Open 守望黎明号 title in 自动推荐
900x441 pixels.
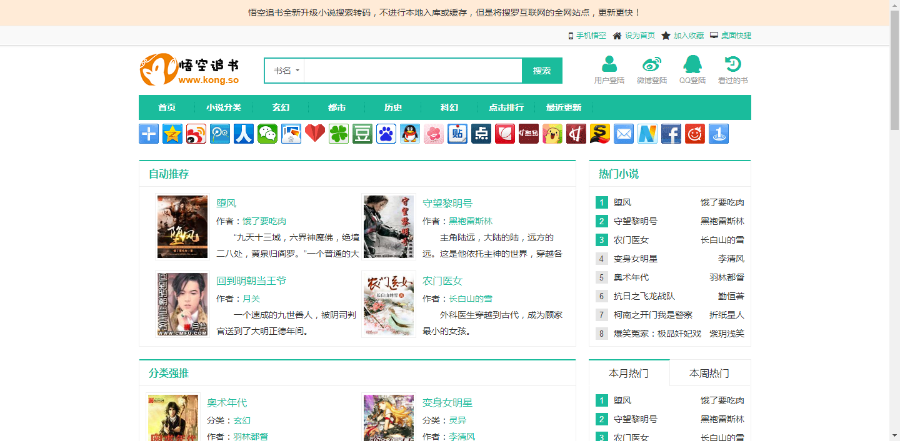448,203
